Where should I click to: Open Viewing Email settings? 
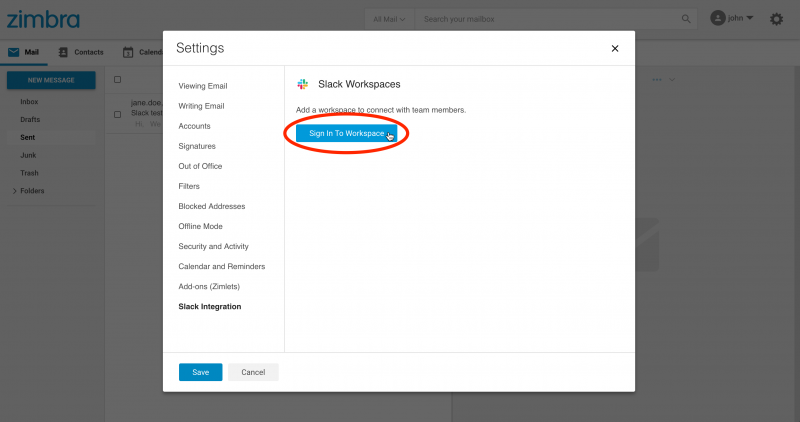tap(203, 86)
